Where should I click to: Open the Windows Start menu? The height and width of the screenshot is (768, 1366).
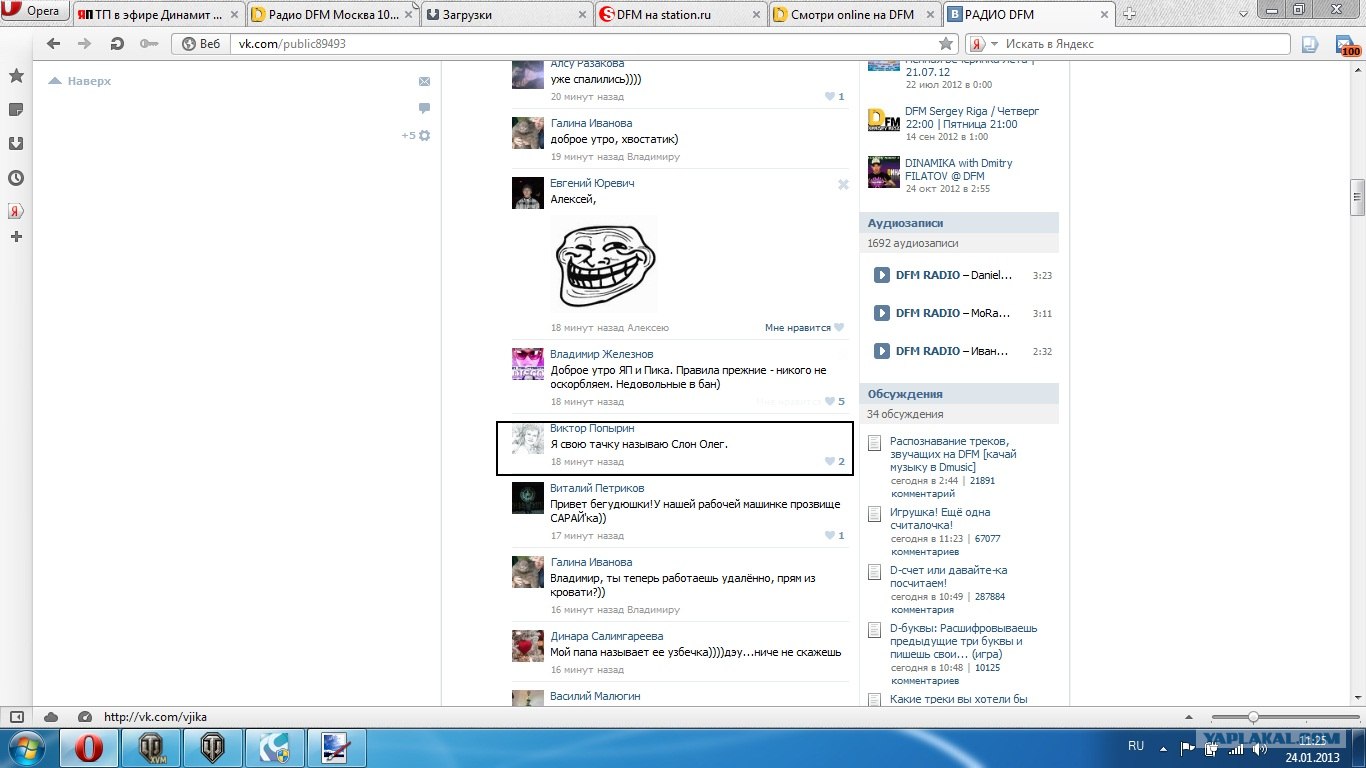coord(25,748)
